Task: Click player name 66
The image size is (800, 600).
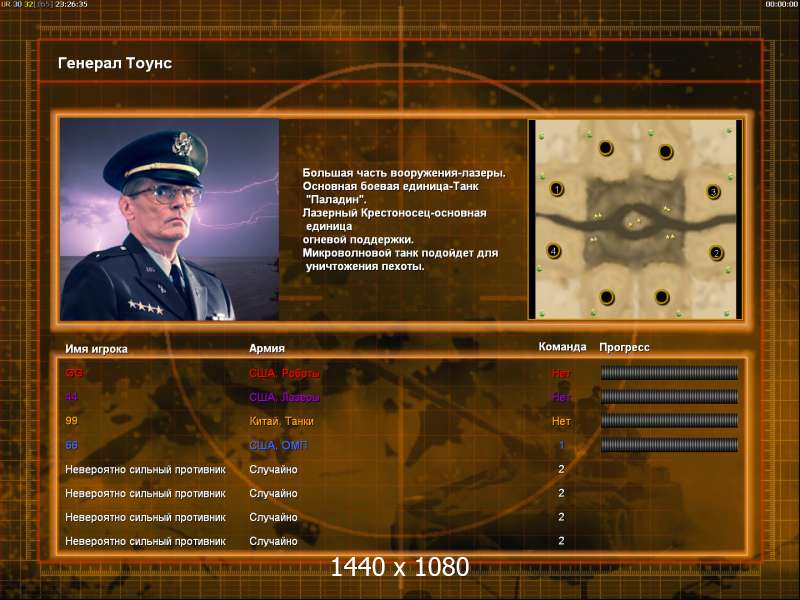Action: click(71, 445)
